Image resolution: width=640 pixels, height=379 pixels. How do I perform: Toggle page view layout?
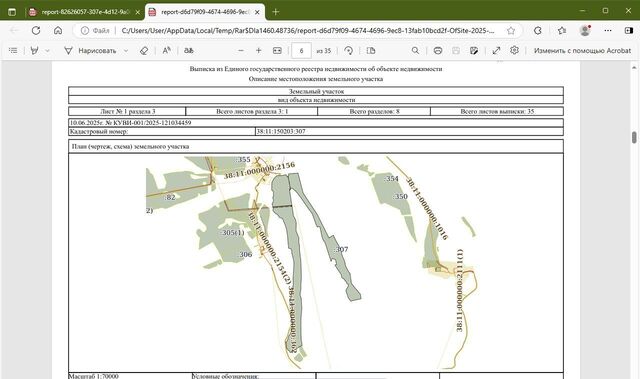pos(371,51)
